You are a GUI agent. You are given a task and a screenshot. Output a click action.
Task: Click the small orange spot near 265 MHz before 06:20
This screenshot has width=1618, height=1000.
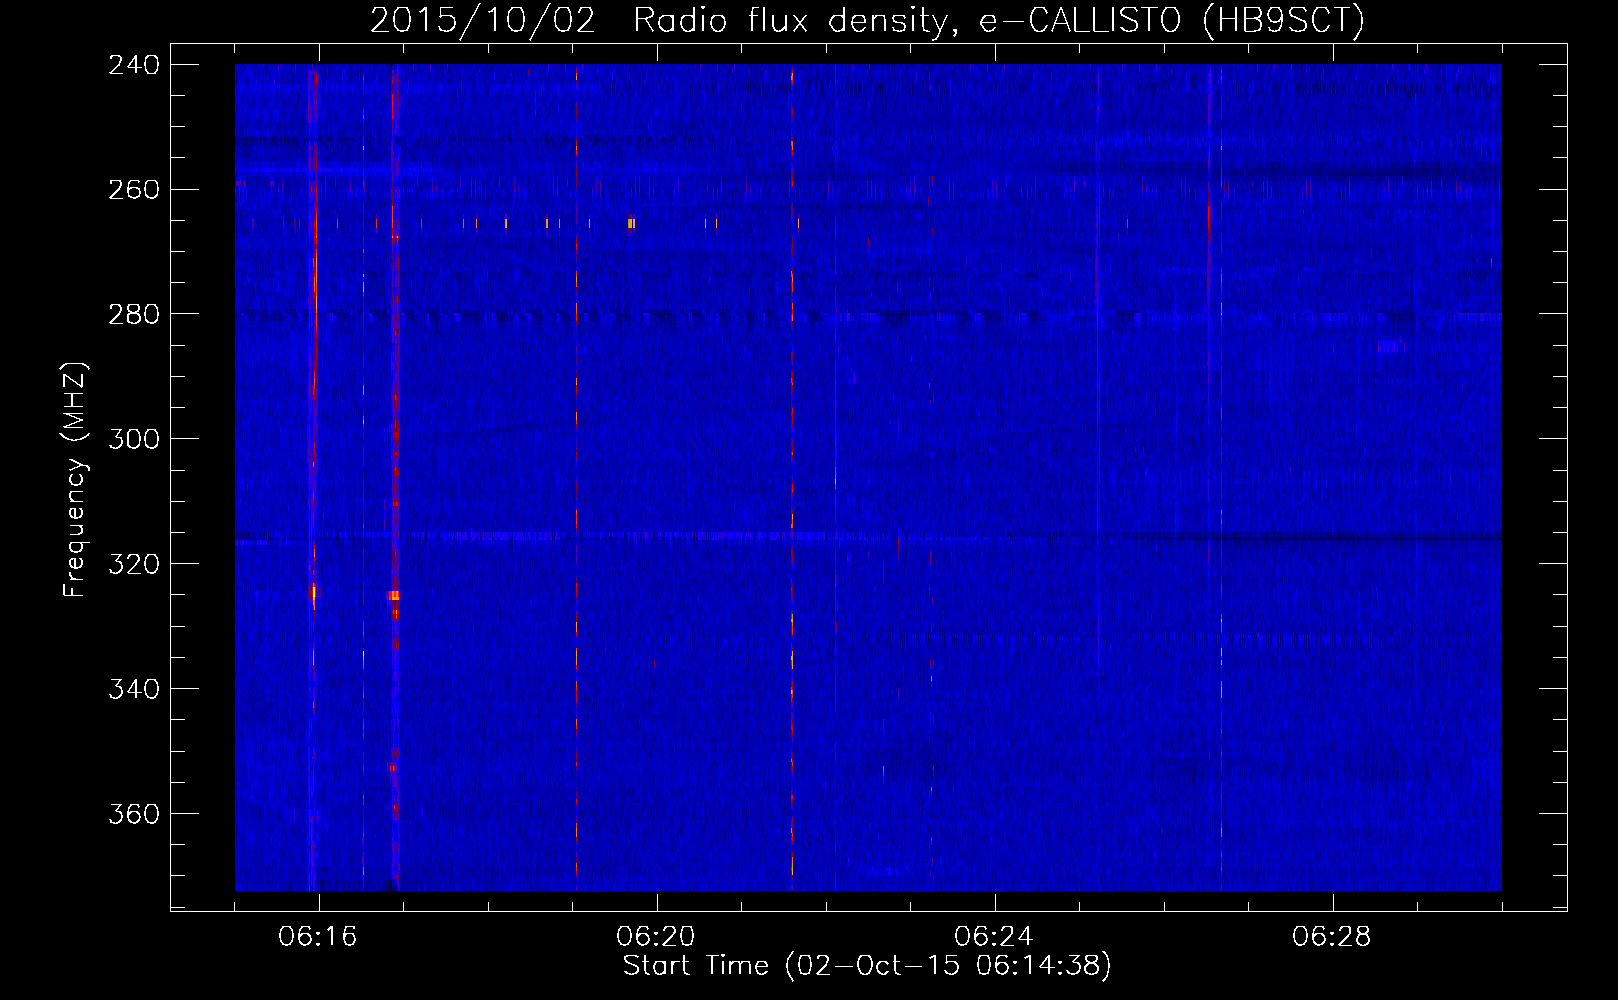click(x=631, y=224)
